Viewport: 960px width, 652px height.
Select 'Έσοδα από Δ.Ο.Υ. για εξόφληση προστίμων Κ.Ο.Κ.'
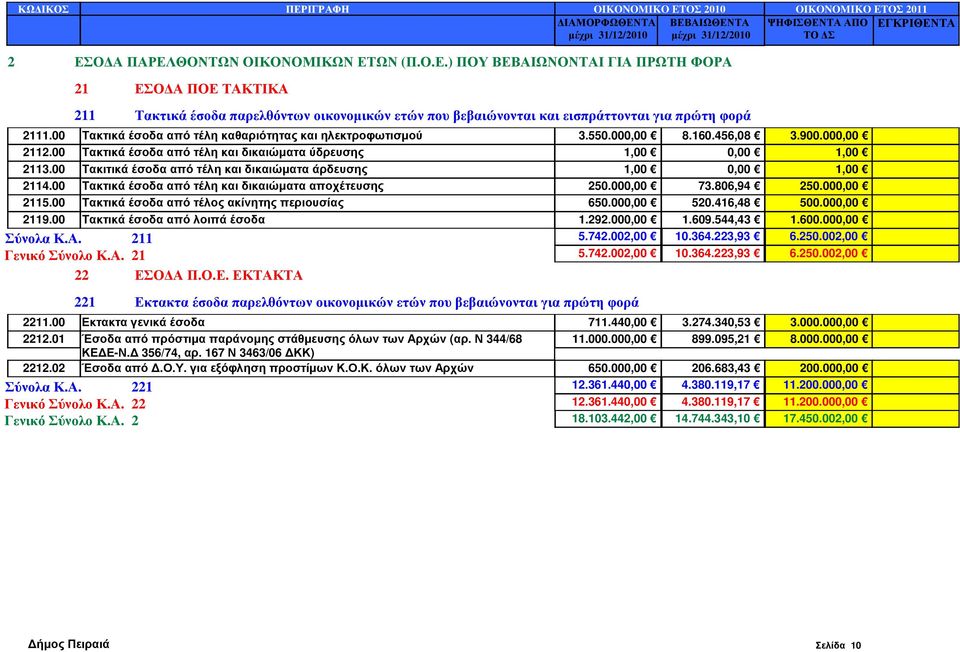pyautogui.click(x=278, y=369)
